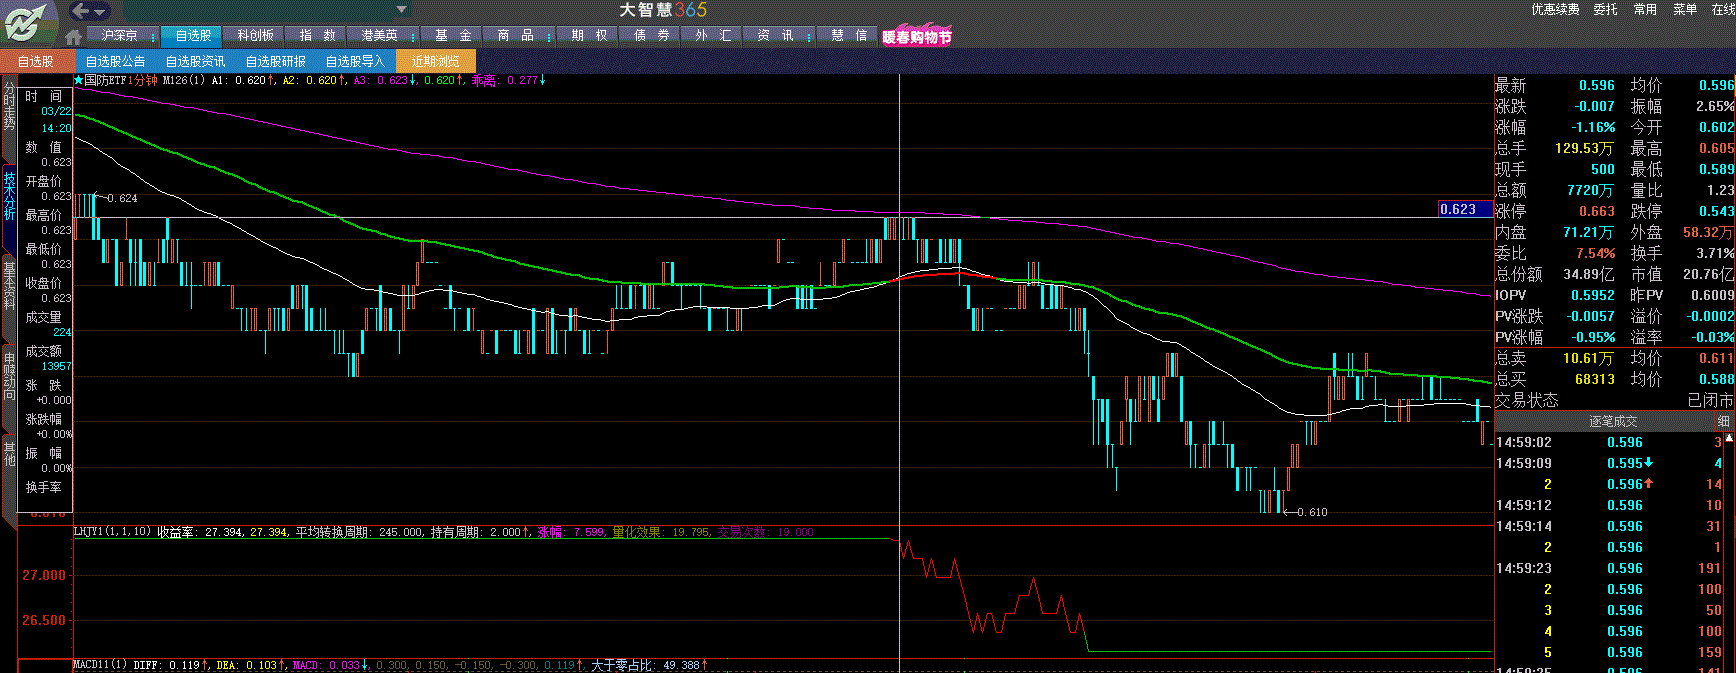Click the home icon in toolbar
Viewport: 1736px width, 673px height.
(73, 37)
